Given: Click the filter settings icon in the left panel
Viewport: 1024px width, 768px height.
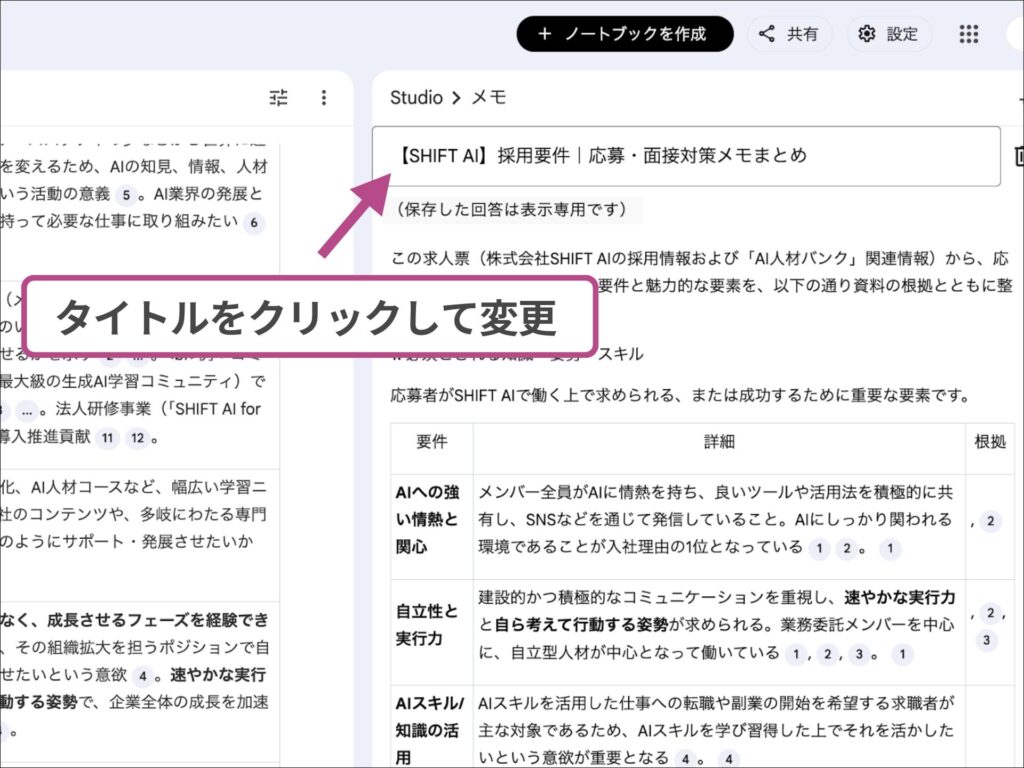Looking at the screenshot, I should click(278, 97).
